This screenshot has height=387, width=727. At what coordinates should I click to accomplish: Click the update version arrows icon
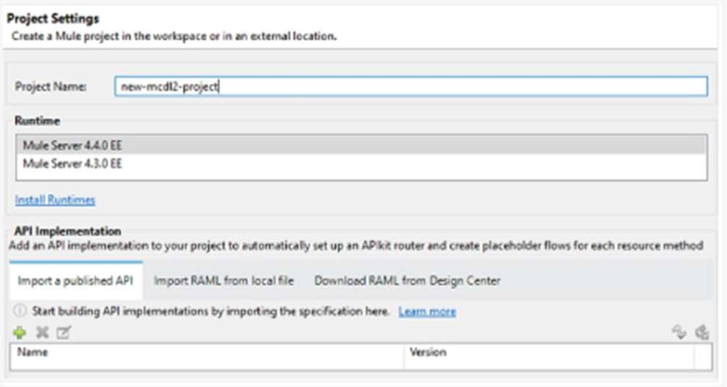(679, 332)
